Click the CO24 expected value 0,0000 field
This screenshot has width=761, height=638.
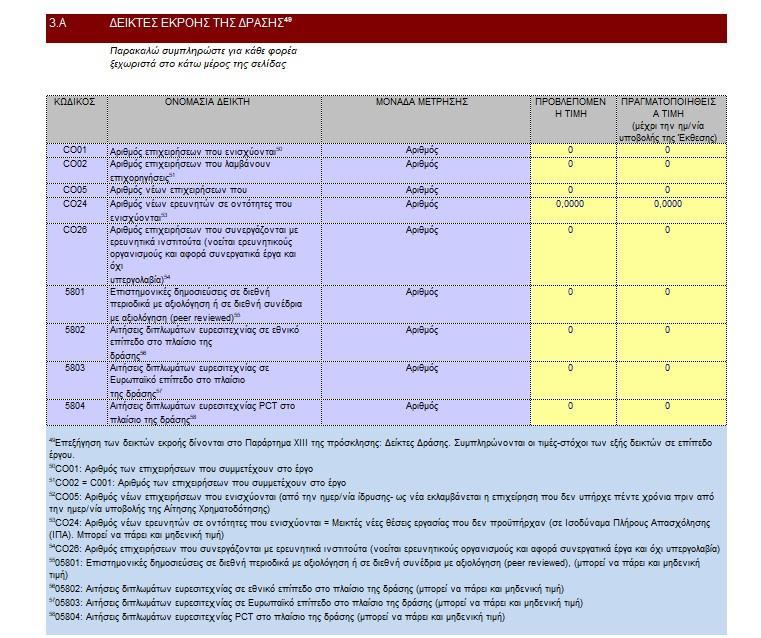coord(573,210)
